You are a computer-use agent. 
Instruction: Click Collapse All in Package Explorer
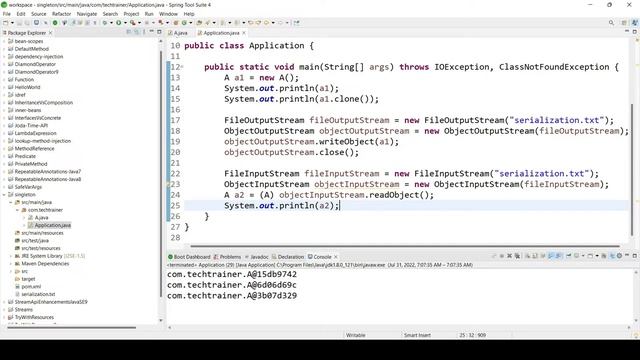[129, 32]
